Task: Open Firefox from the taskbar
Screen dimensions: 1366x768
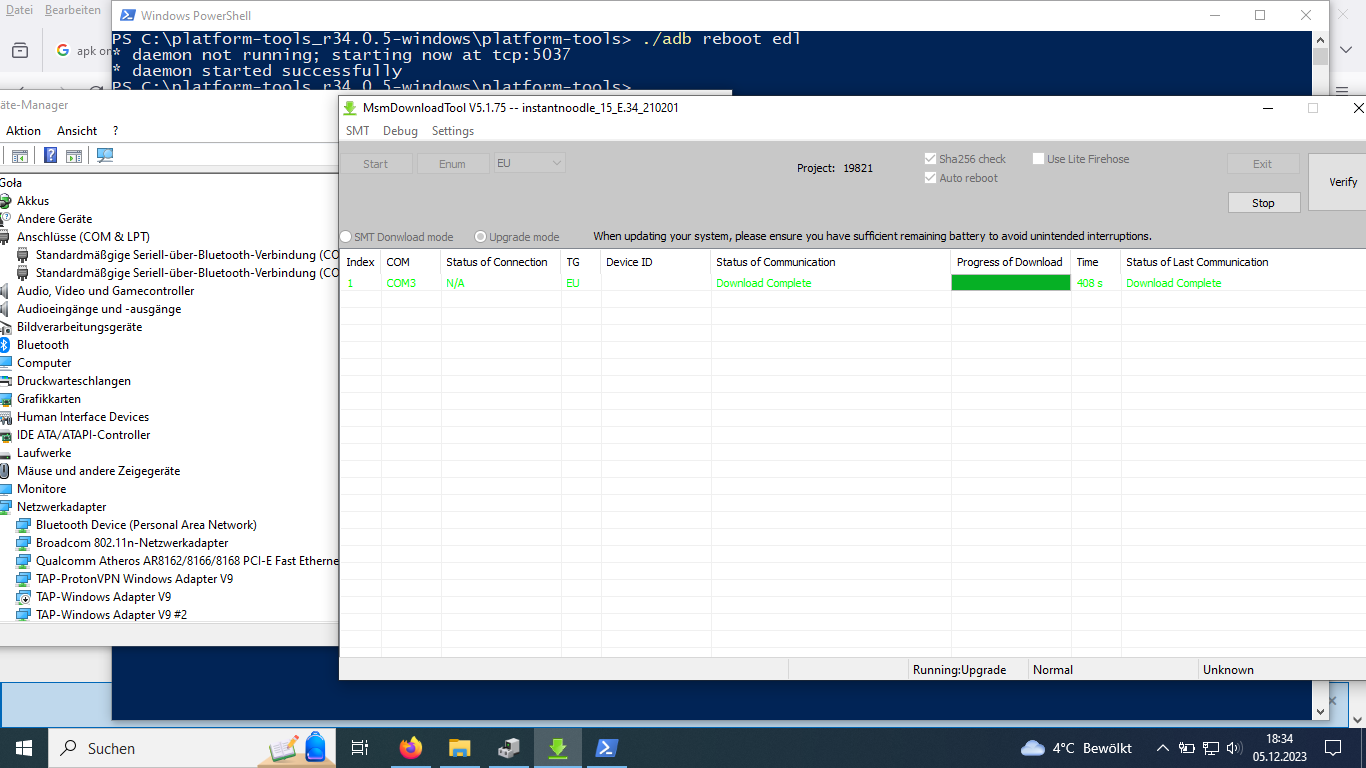Action: pos(410,748)
